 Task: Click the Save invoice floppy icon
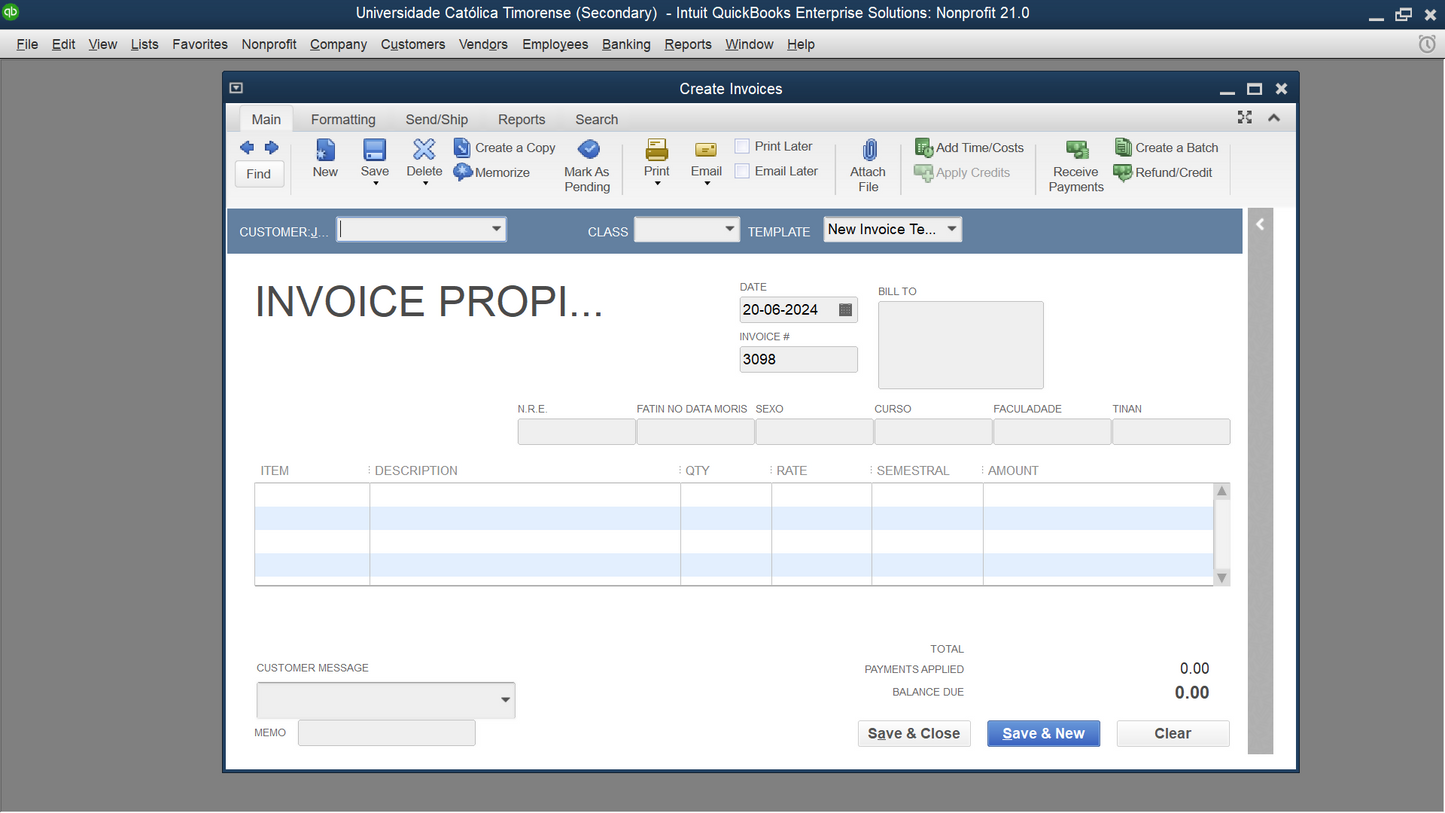(374, 150)
